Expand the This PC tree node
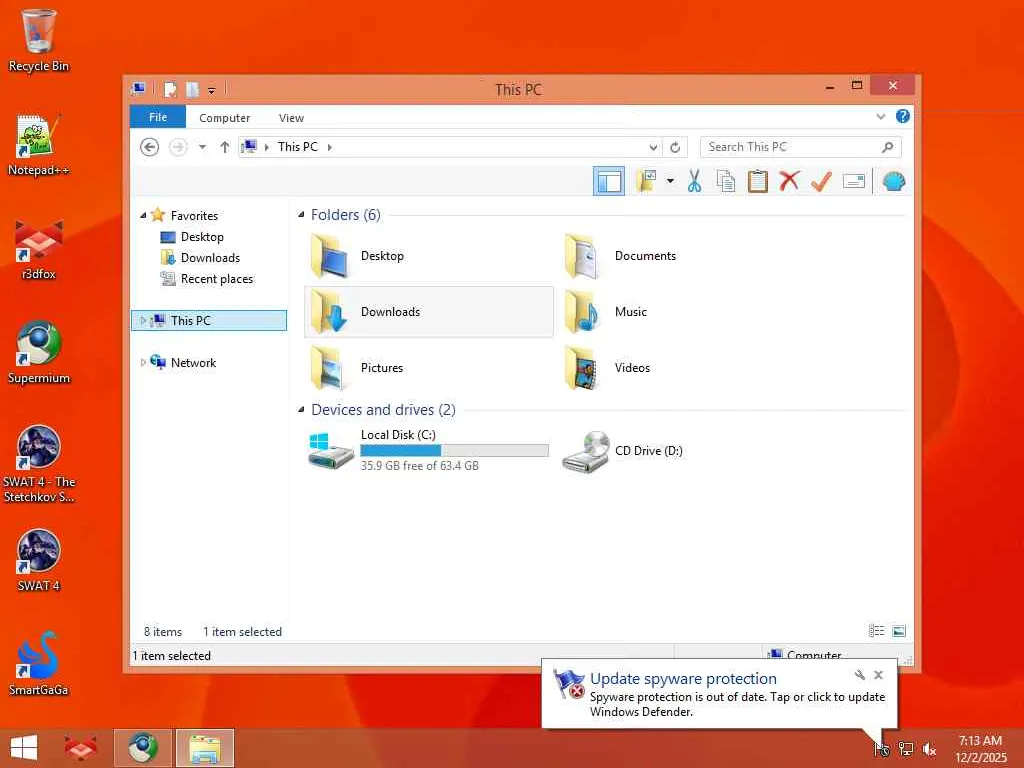This screenshot has height=768, width=1024. 143,321
